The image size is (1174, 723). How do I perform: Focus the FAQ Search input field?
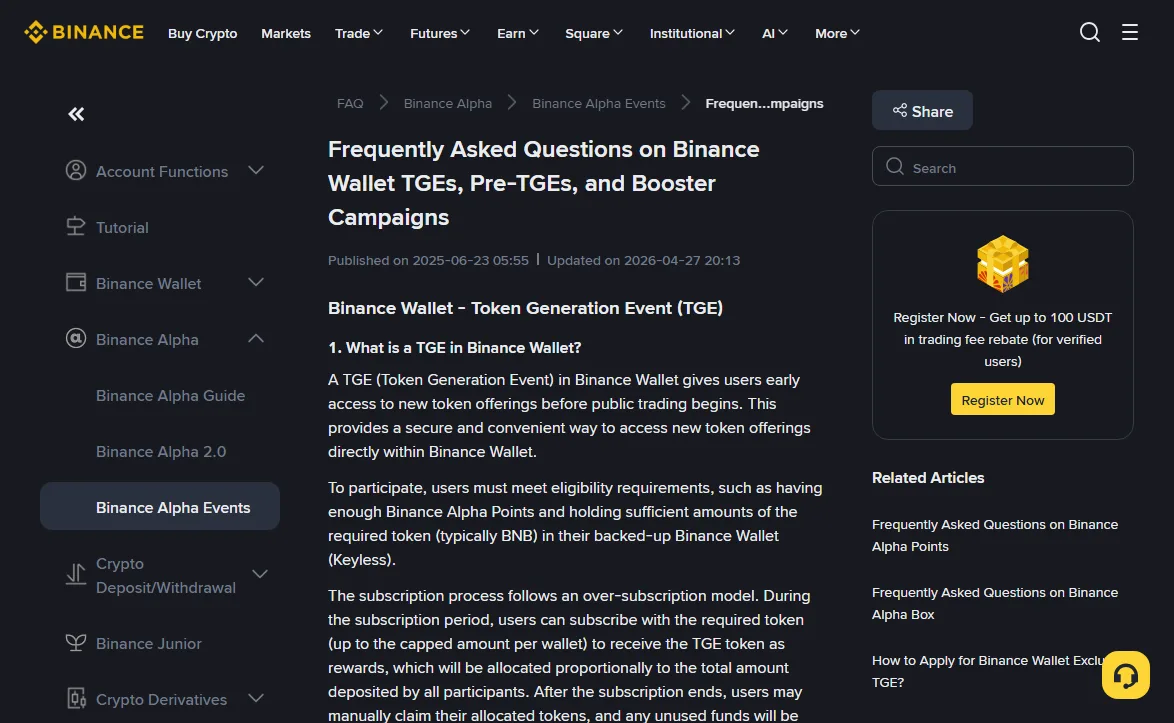click(x=1003, y=166)
